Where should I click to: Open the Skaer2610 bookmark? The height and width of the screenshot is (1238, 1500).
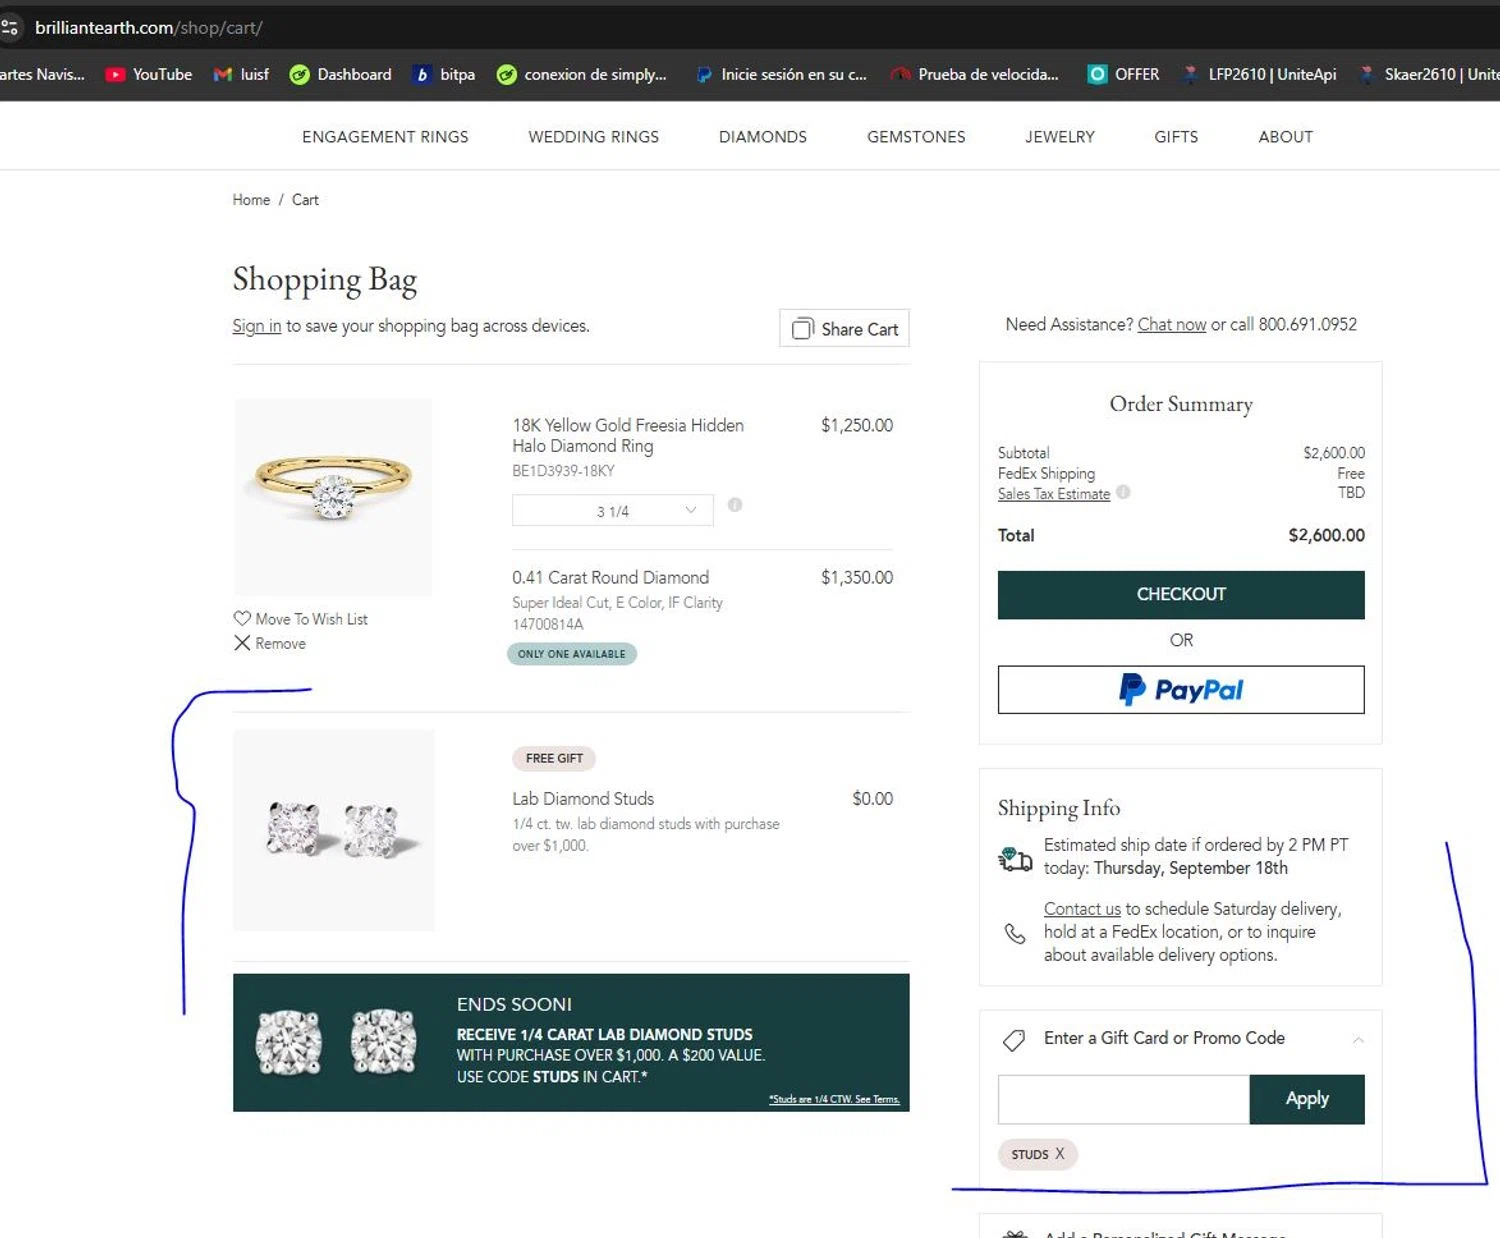[1428, 74]
